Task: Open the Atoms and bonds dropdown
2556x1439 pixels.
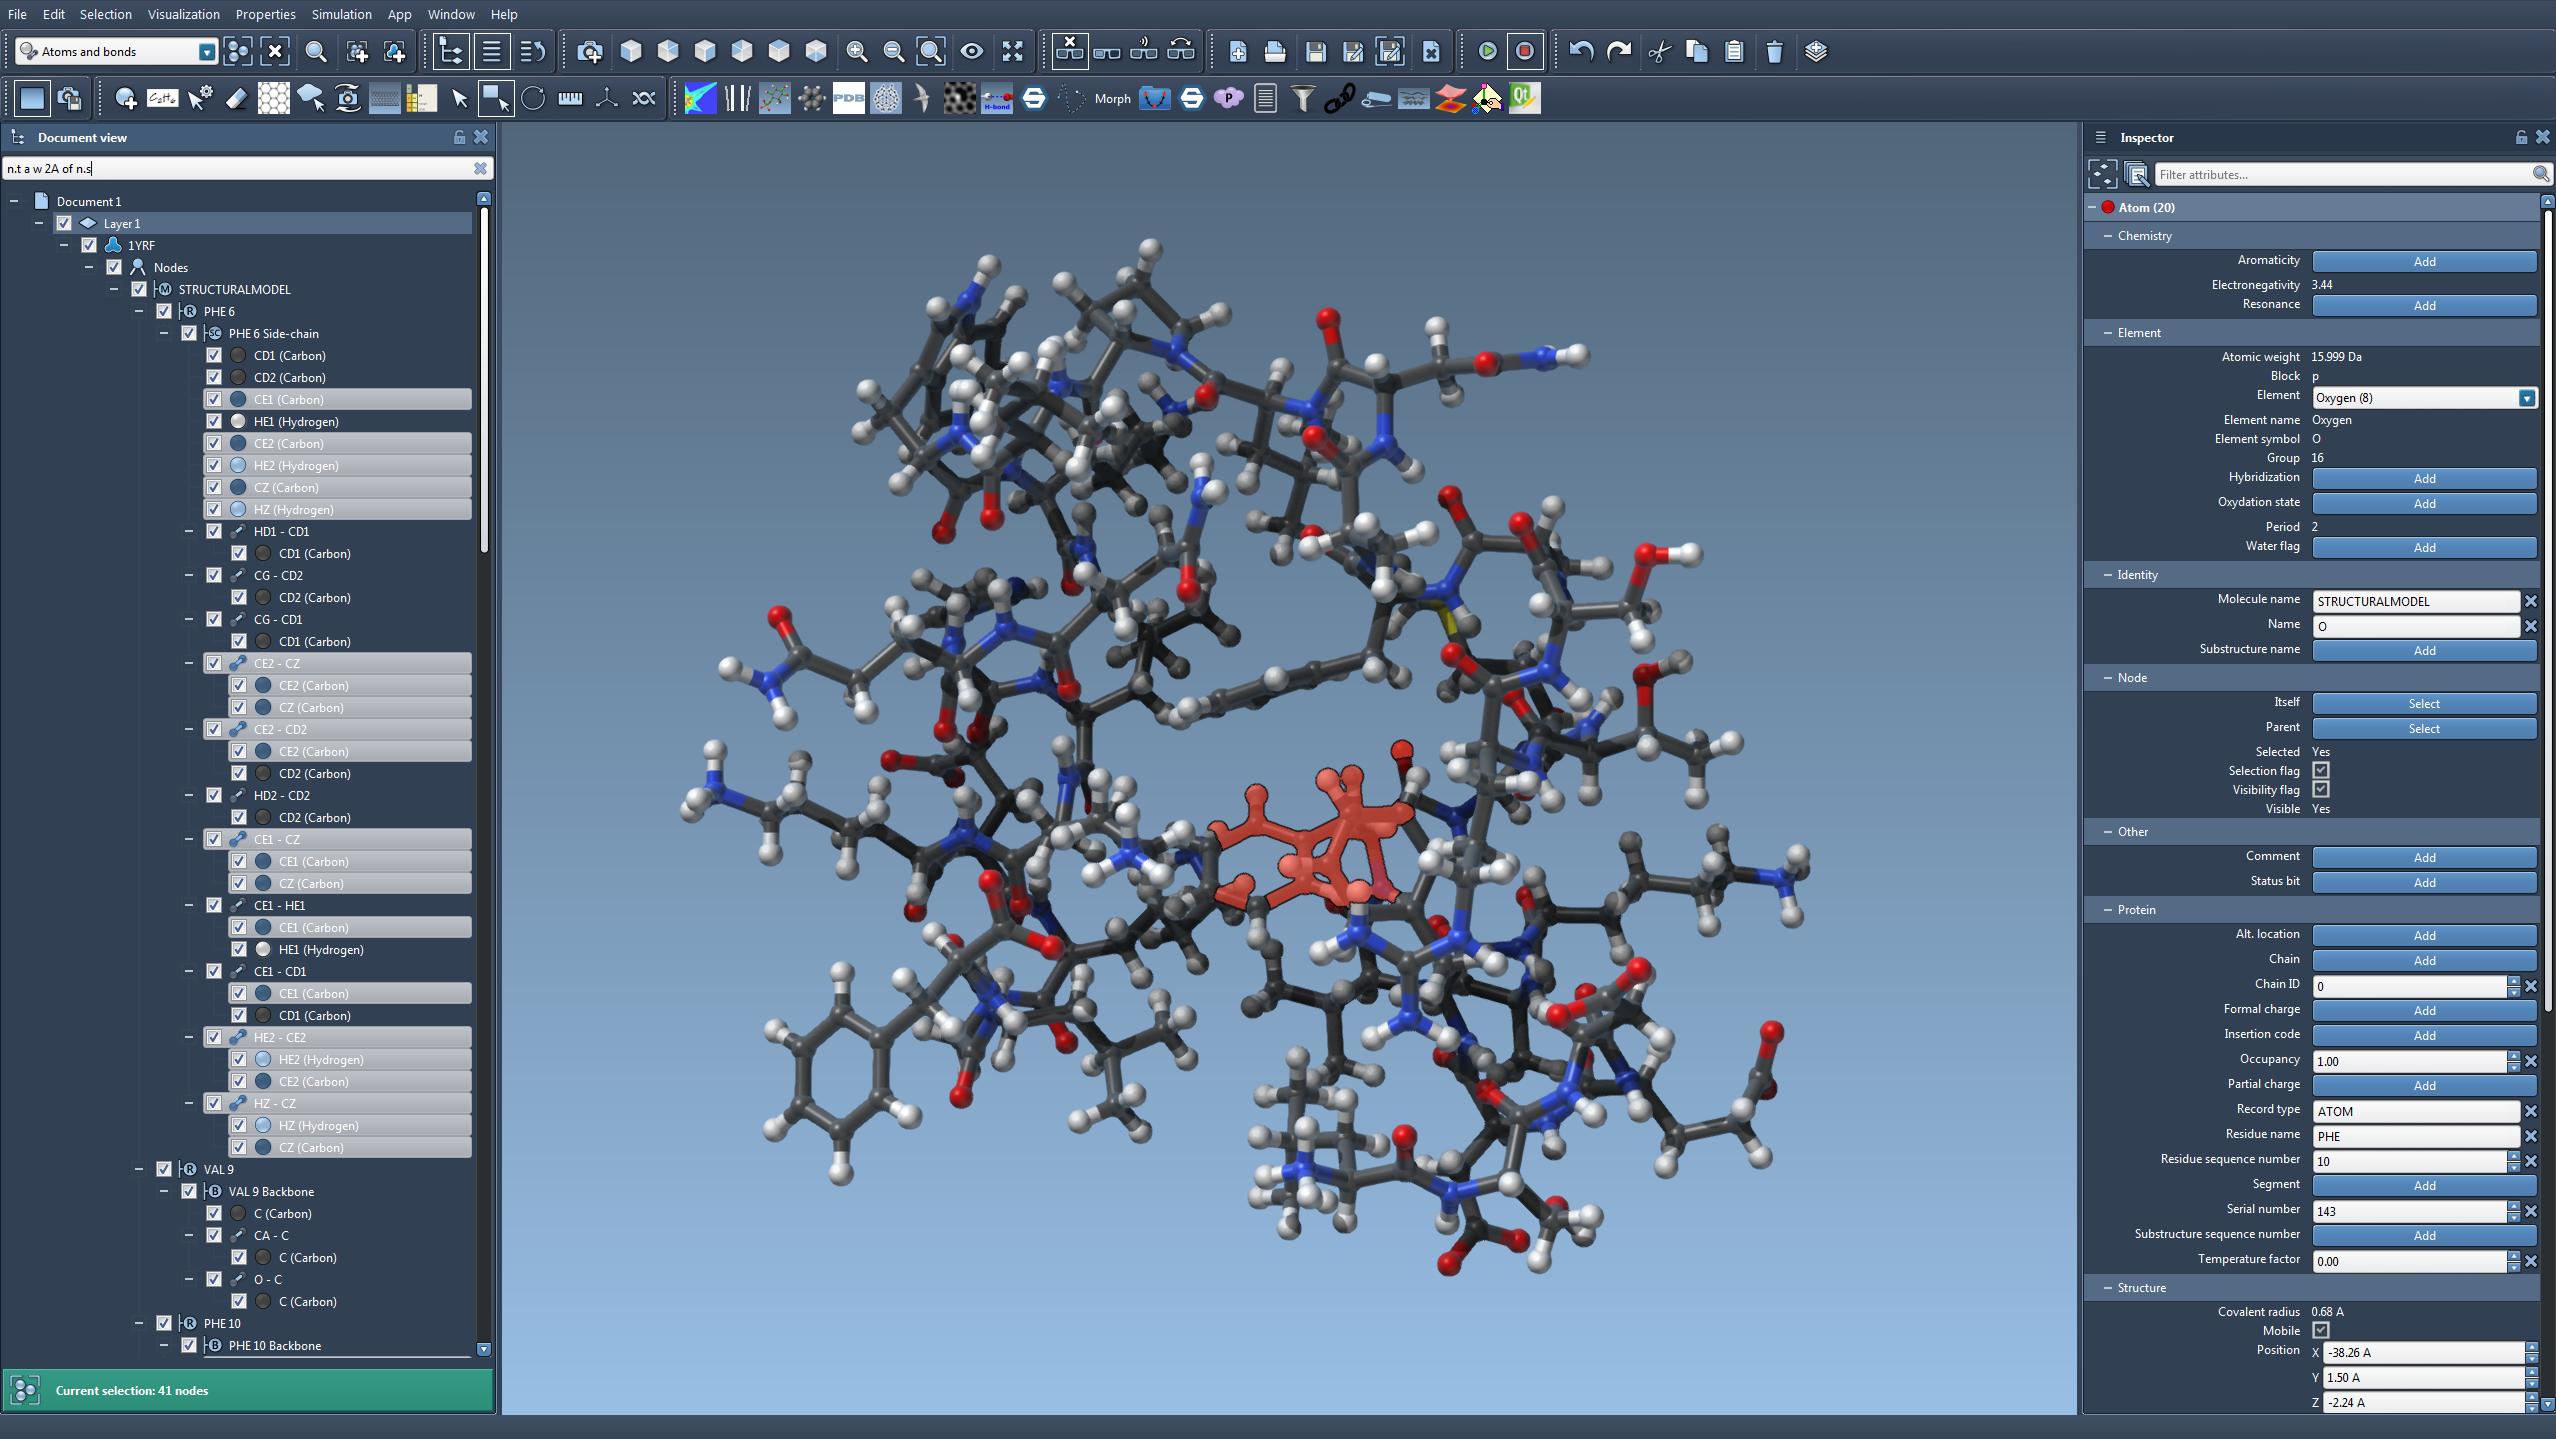Action: click(206, 51)
